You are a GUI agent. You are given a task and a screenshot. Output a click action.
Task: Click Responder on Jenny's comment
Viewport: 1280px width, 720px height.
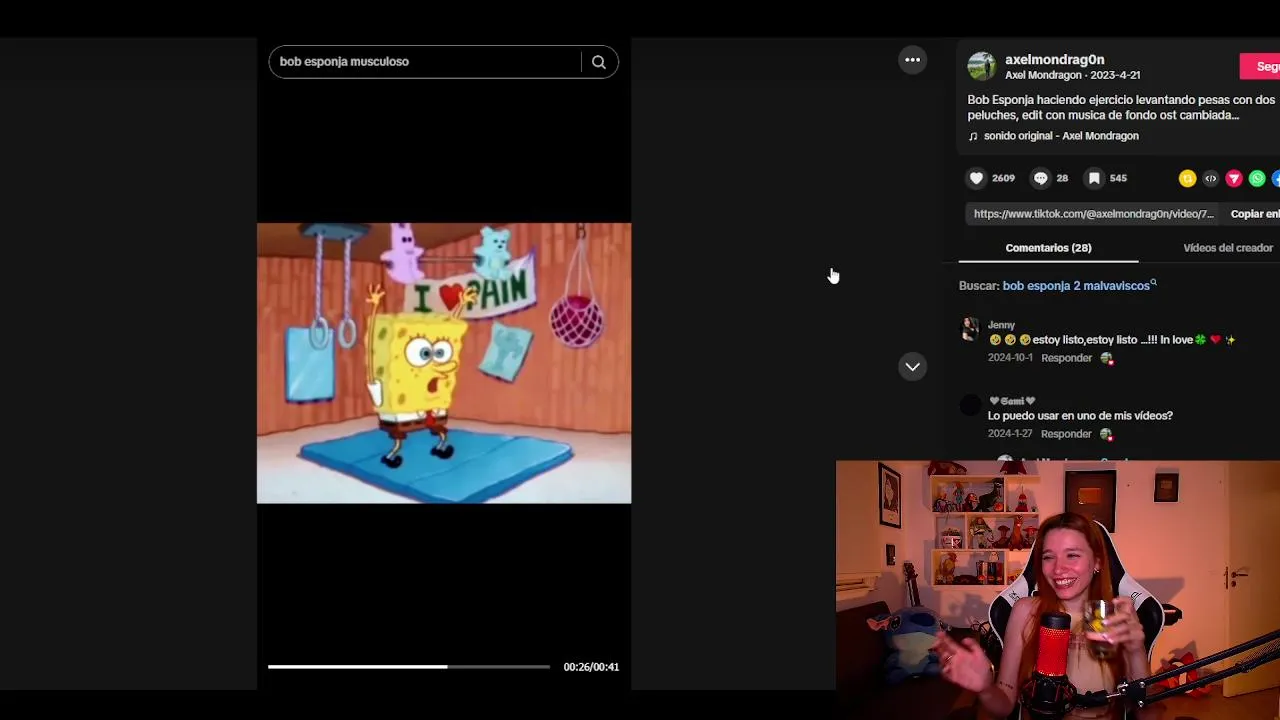point(1066,358)
